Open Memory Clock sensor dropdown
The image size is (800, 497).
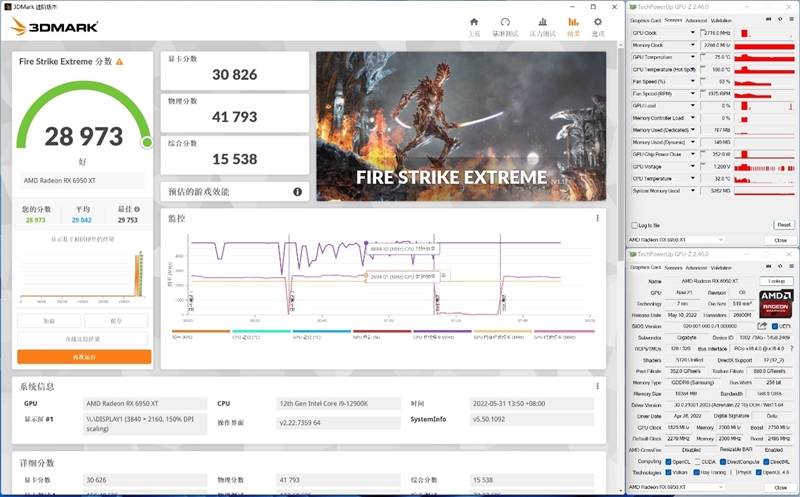pos(692,45)
